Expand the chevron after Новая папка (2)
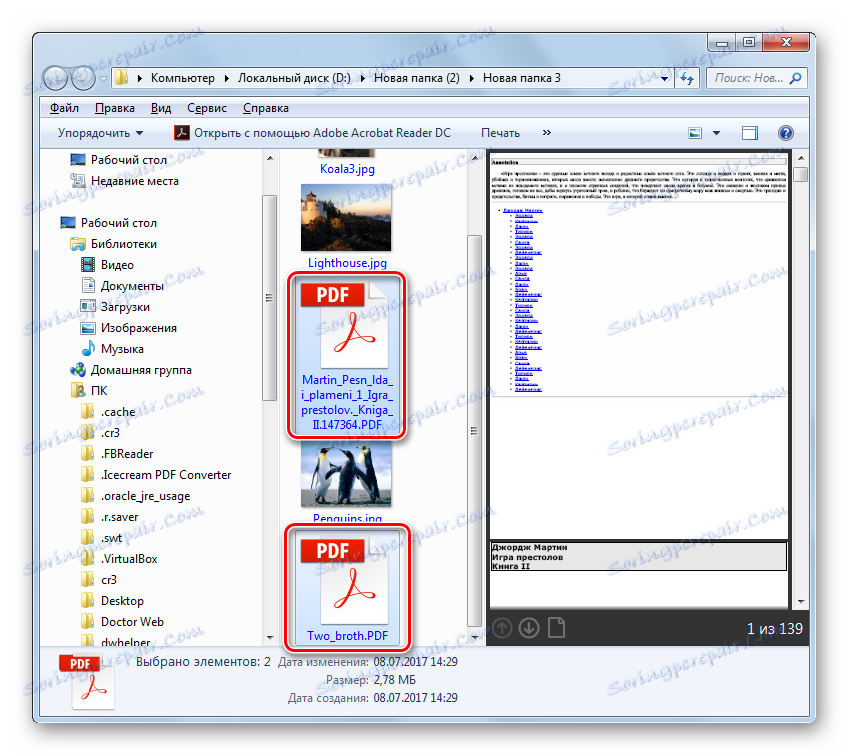849x756 pixels. coord(472,79)
